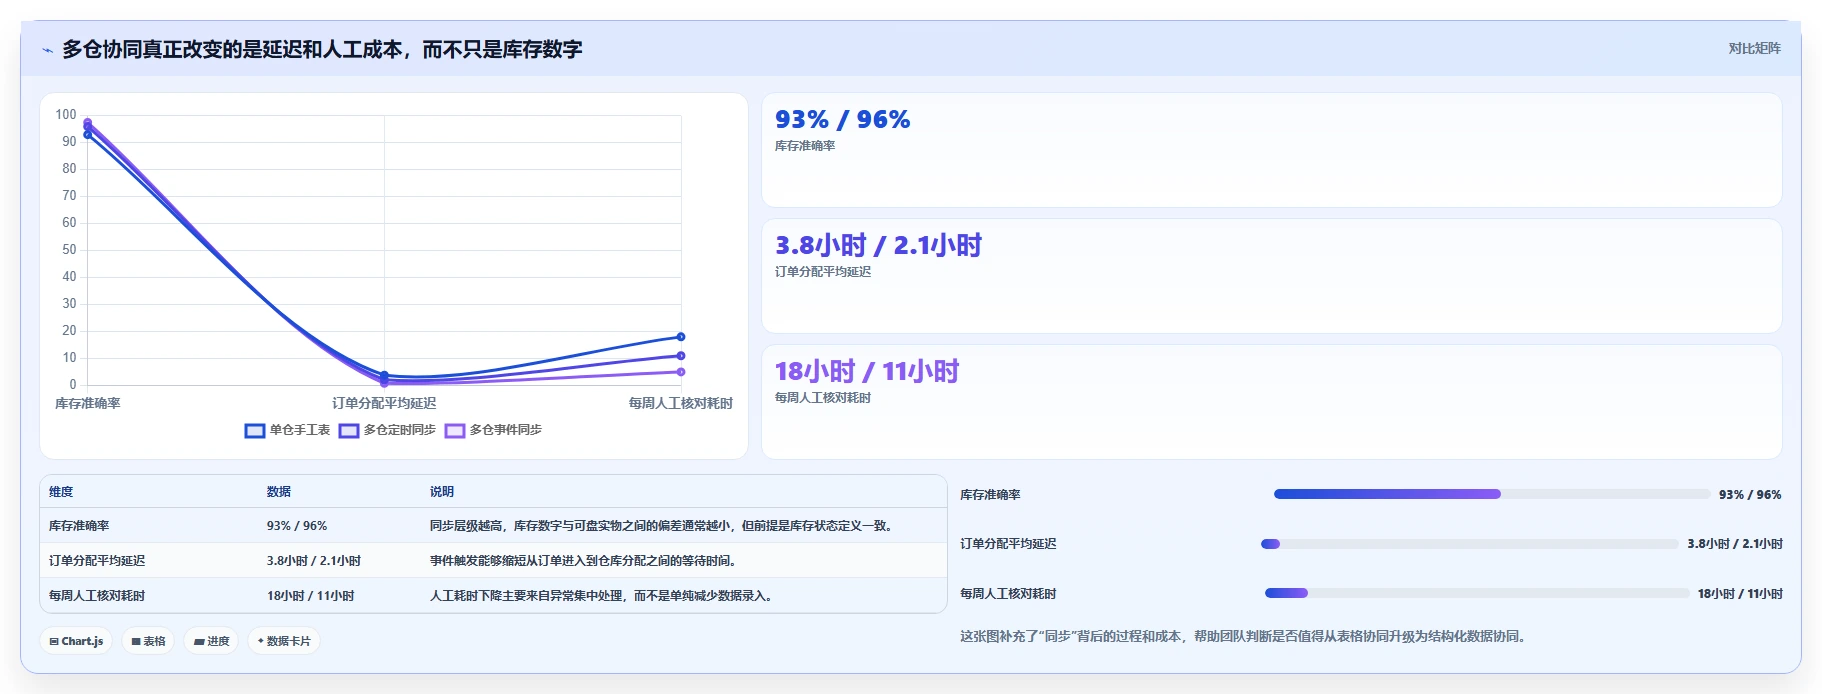
Task: Select table cell 3.8小时 / 2.1小时
Action: (314, 561)
